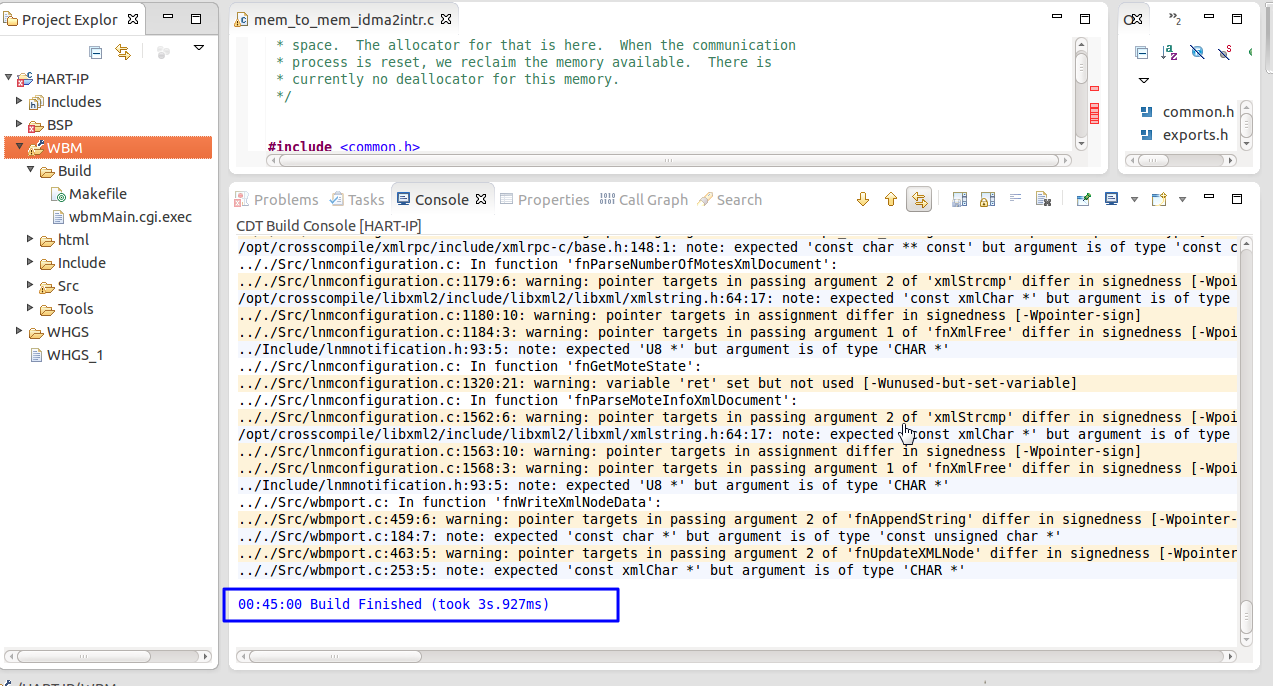
Task: Expand the Src folder arrow
Action: tap(30, 285)
